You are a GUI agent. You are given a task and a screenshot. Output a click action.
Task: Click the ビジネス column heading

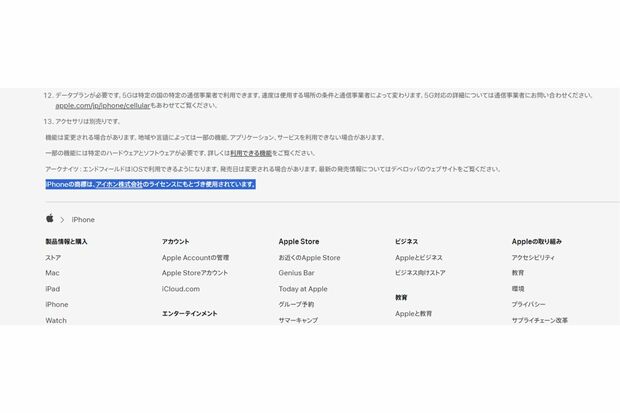[406, 242]
